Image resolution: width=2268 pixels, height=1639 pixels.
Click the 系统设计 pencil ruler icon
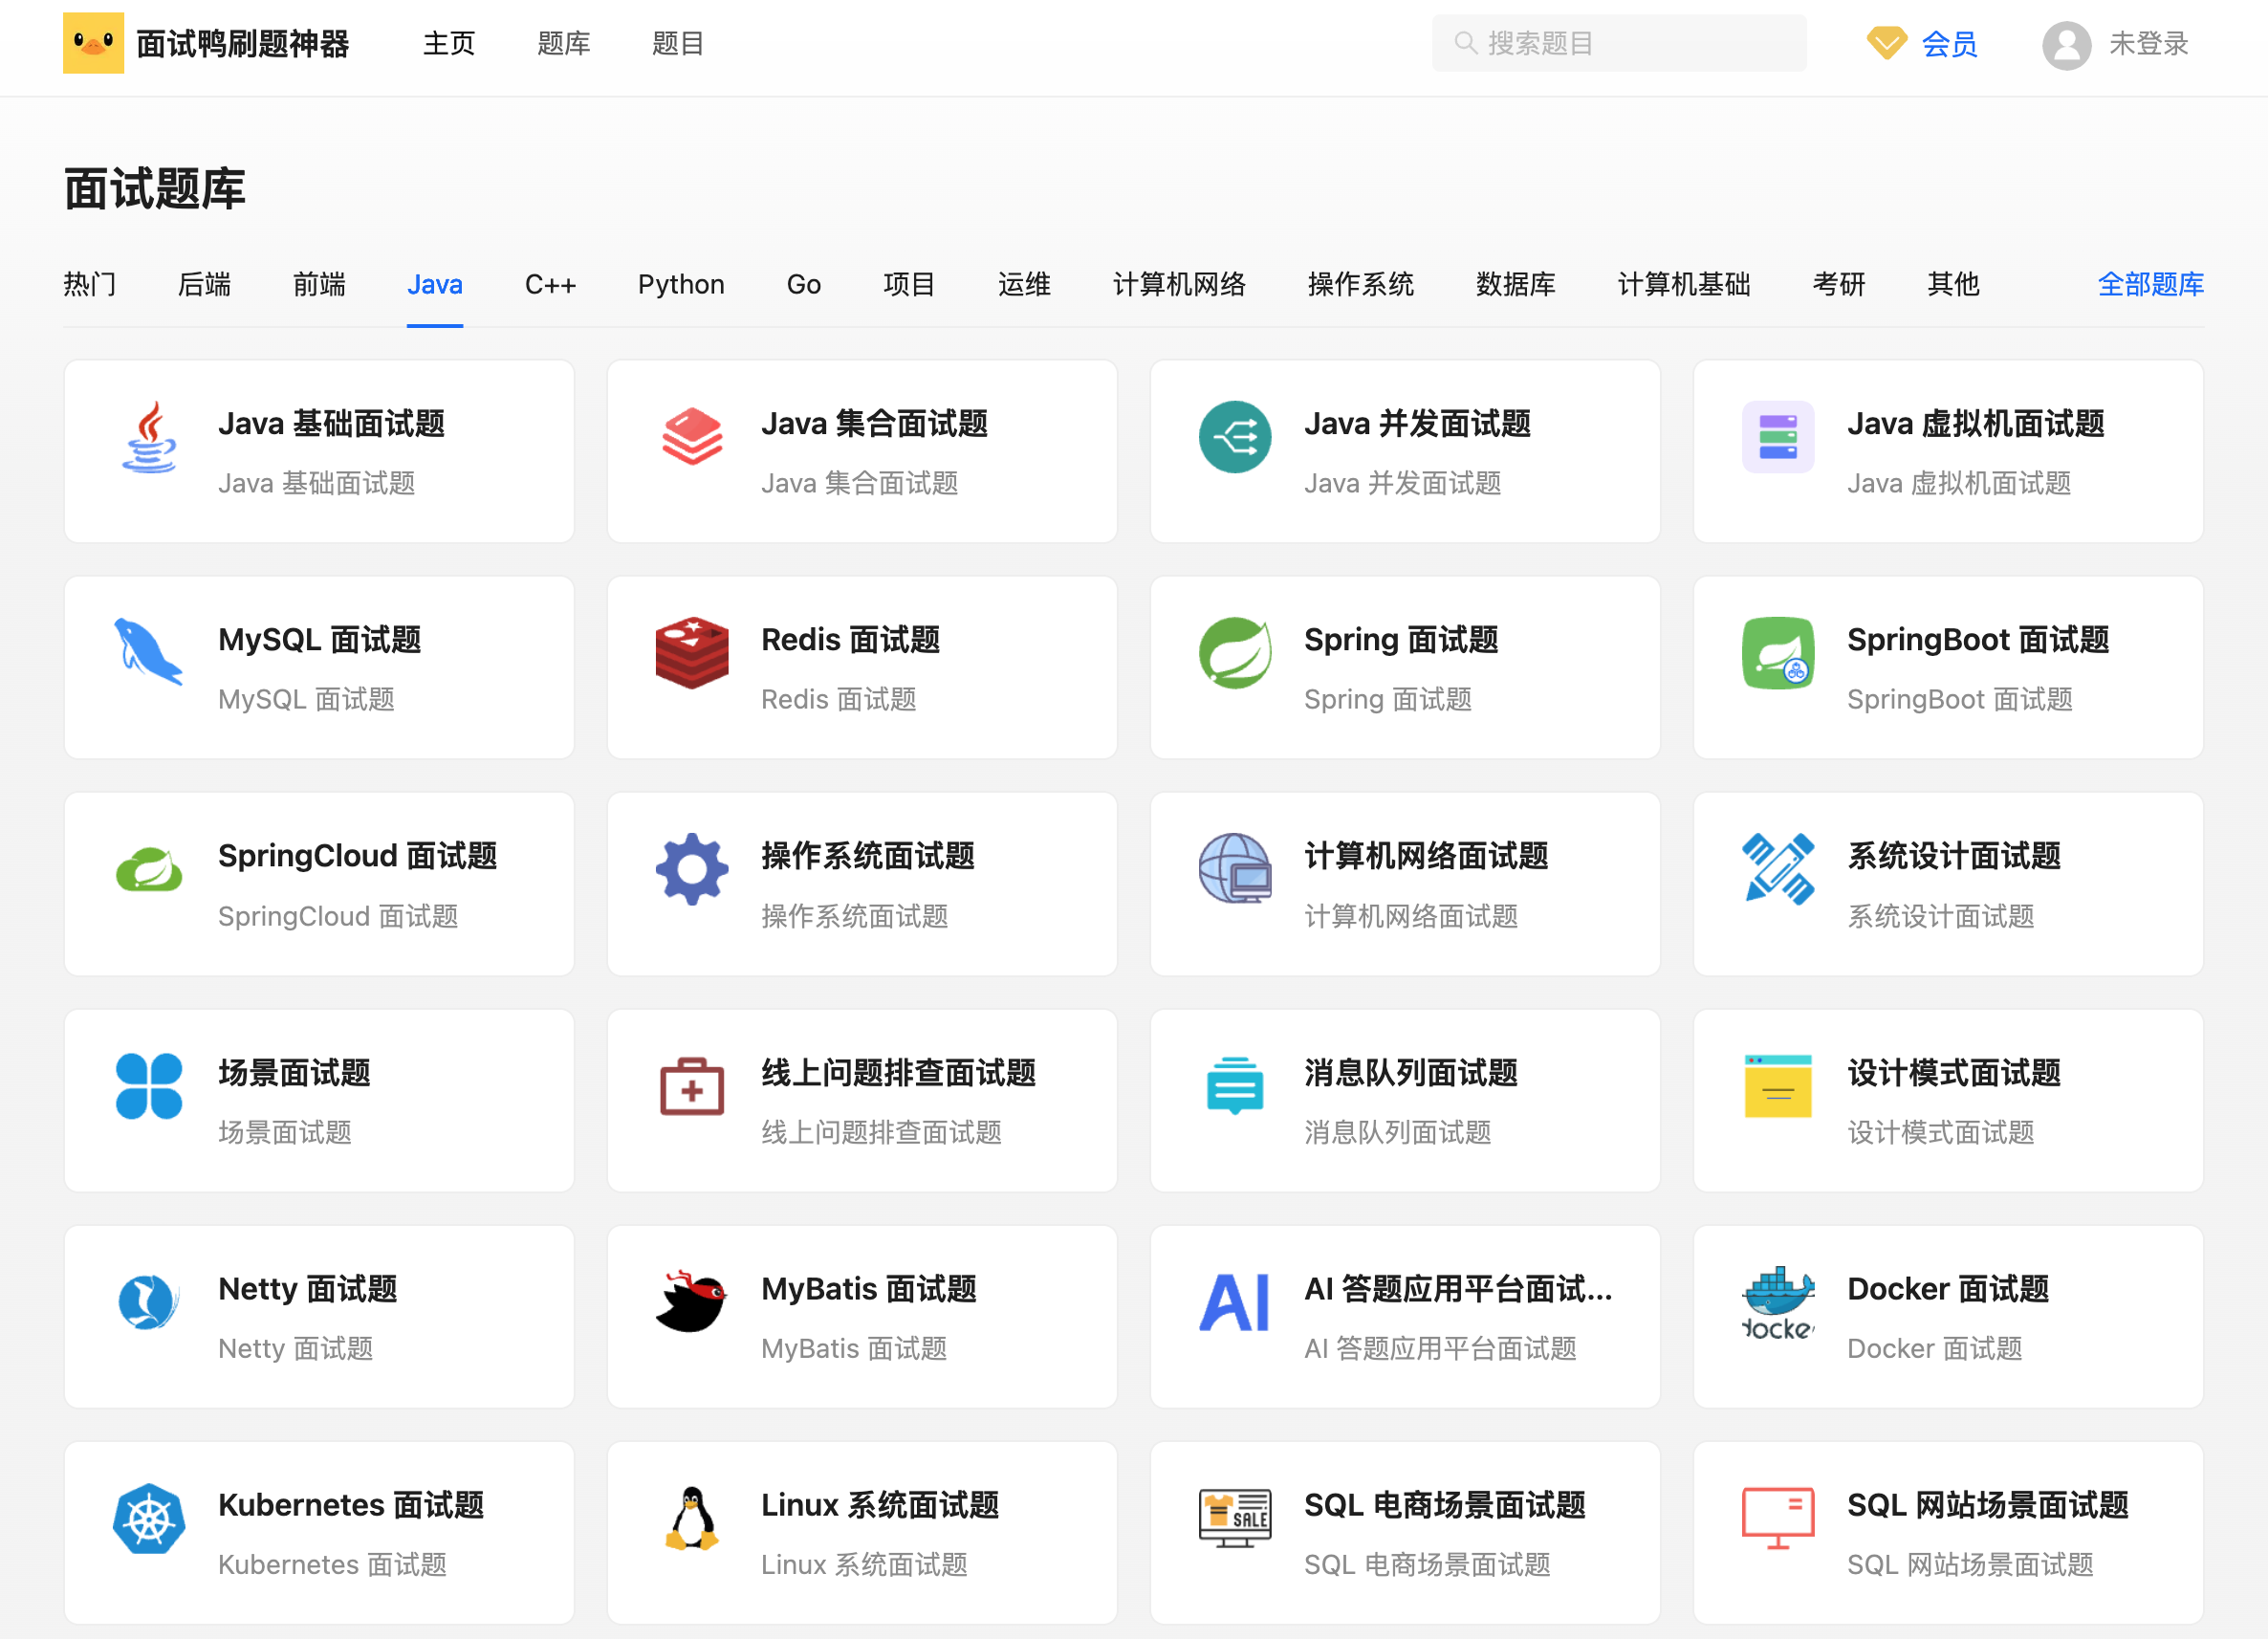coord(1778,870)
